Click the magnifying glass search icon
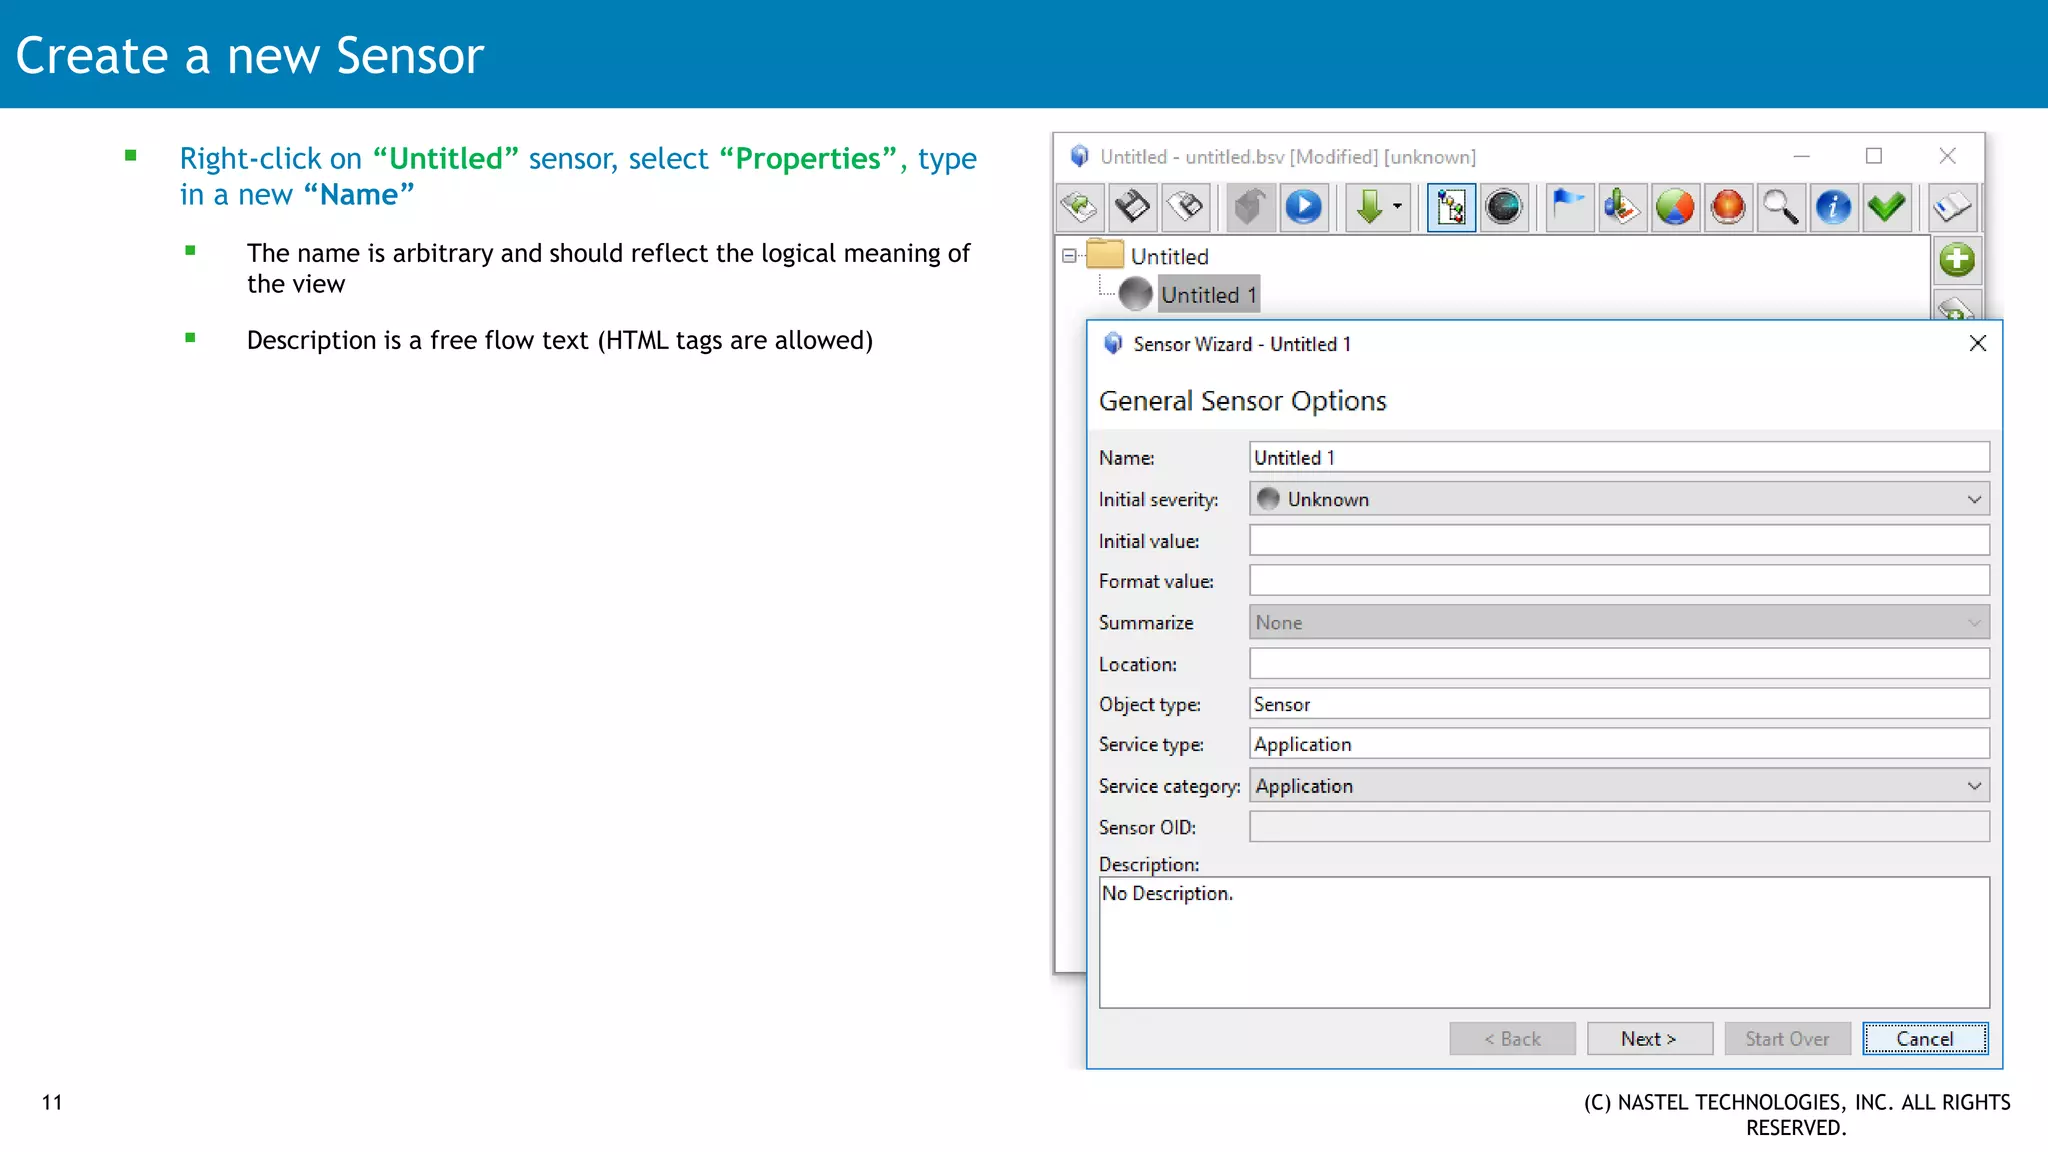 tap(1780, 207)
